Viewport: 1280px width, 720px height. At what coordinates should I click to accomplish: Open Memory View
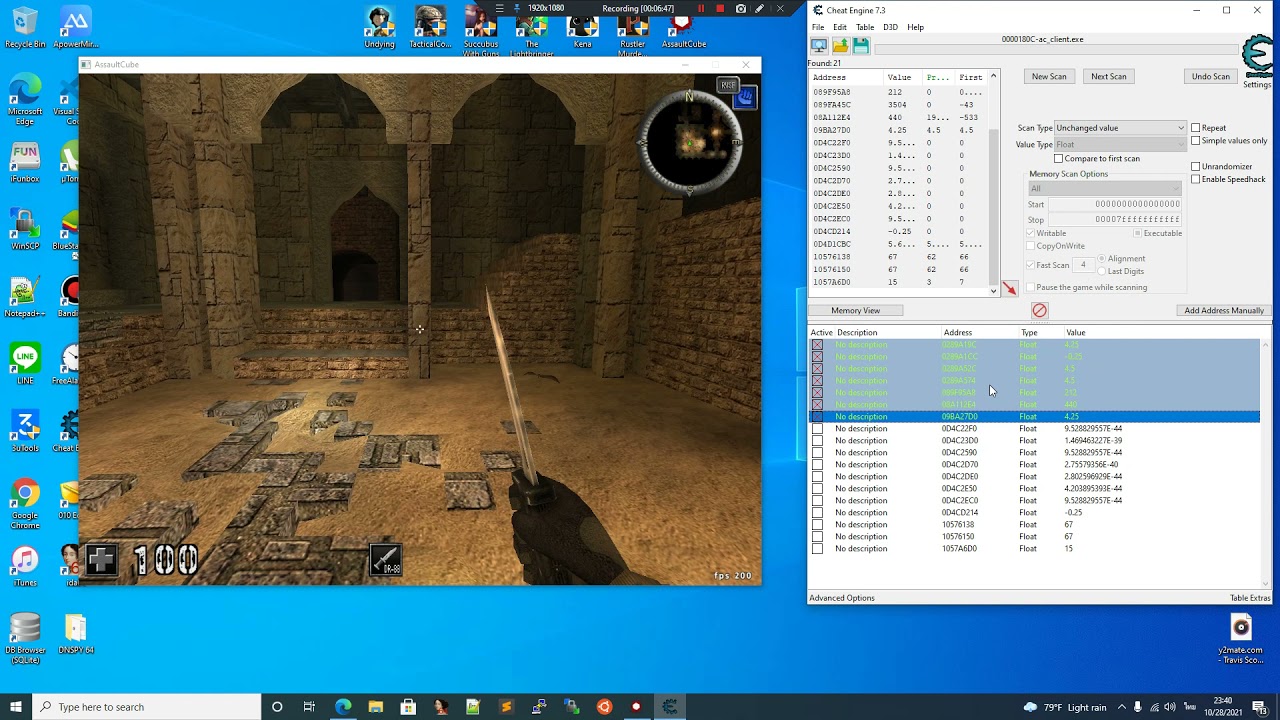click(855, 310)
